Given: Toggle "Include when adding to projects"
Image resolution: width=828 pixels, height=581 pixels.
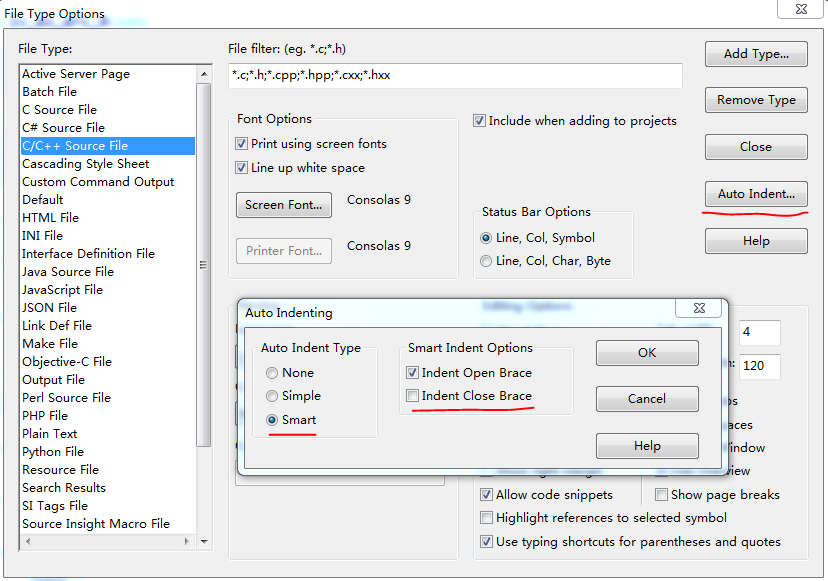Looking at the screenshot, I should click(x=480, y=120).
